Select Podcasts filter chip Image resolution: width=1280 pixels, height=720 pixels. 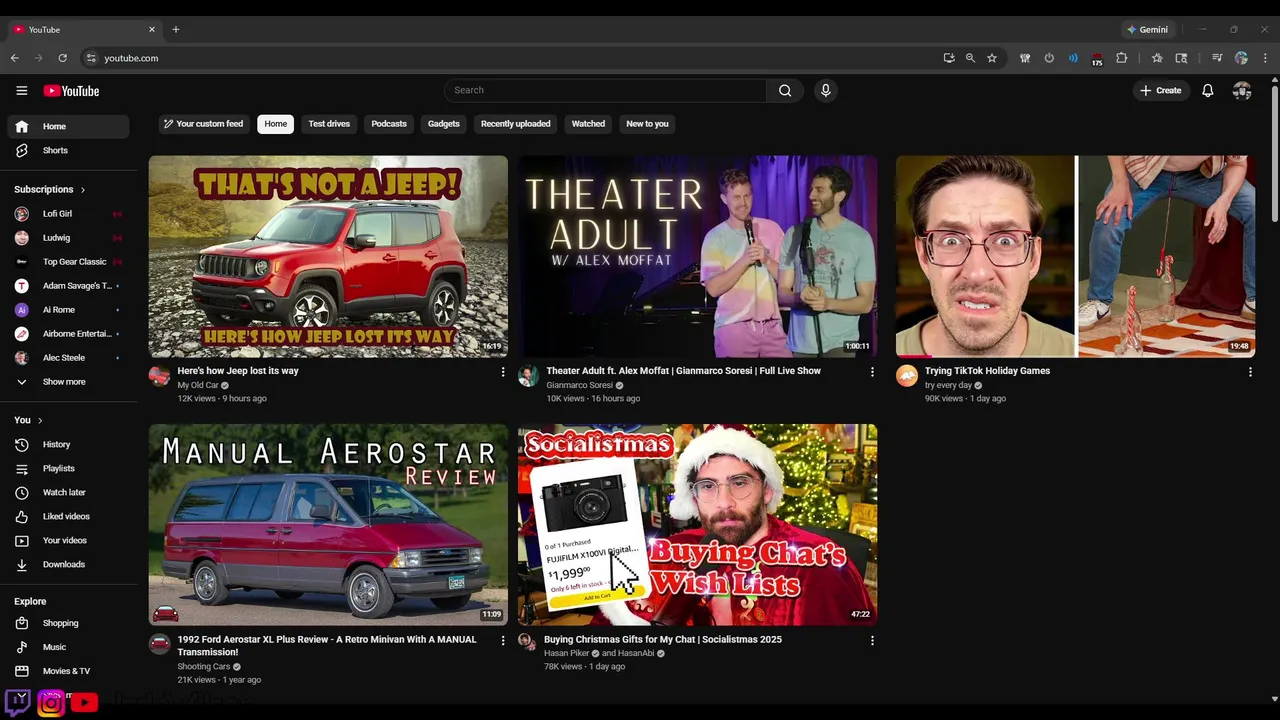(389, 124)
